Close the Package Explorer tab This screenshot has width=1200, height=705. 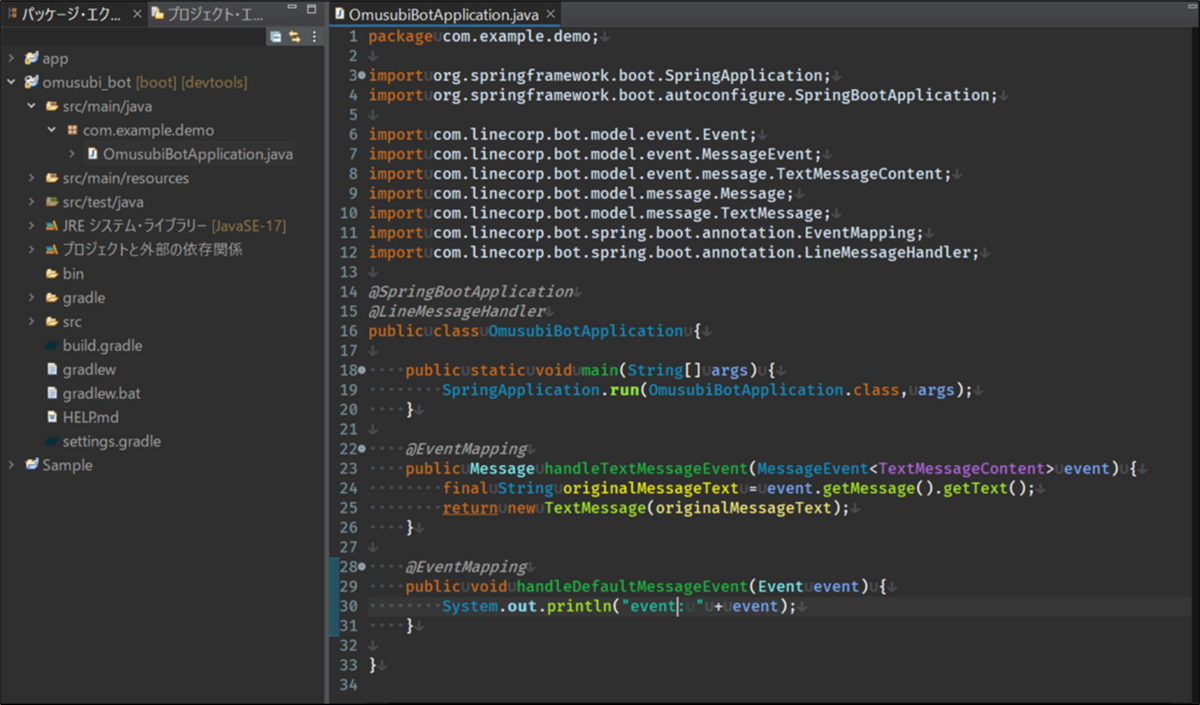click(x=138, y=14)
